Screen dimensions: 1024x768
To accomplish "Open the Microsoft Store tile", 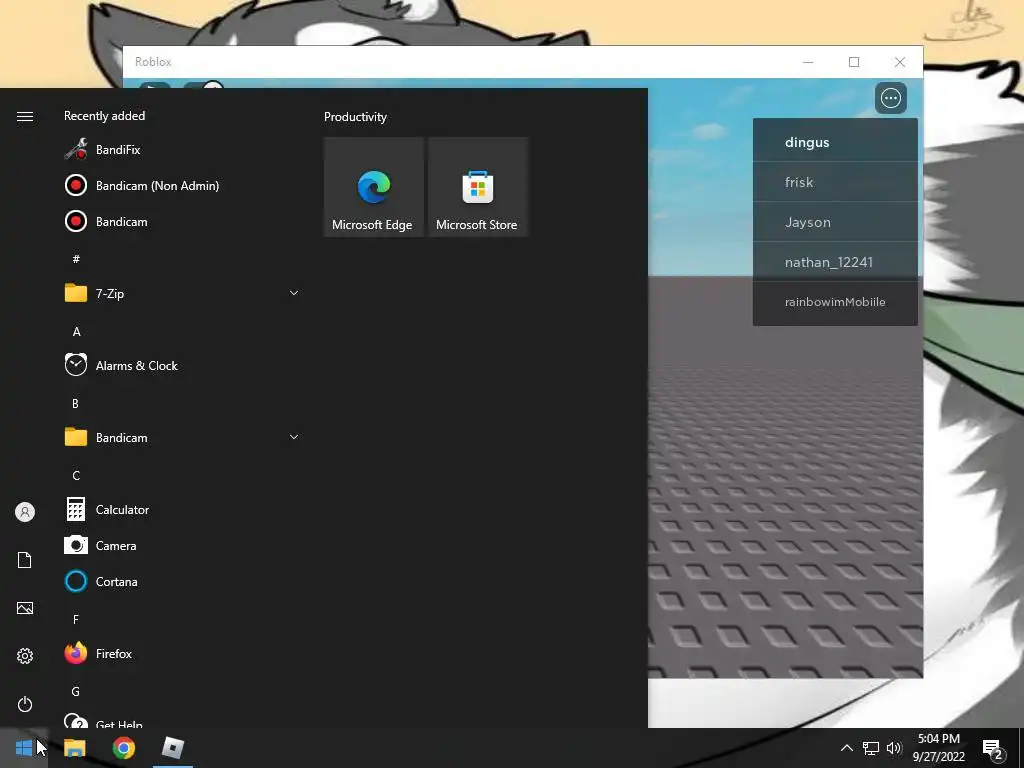I will coord(477,187).
